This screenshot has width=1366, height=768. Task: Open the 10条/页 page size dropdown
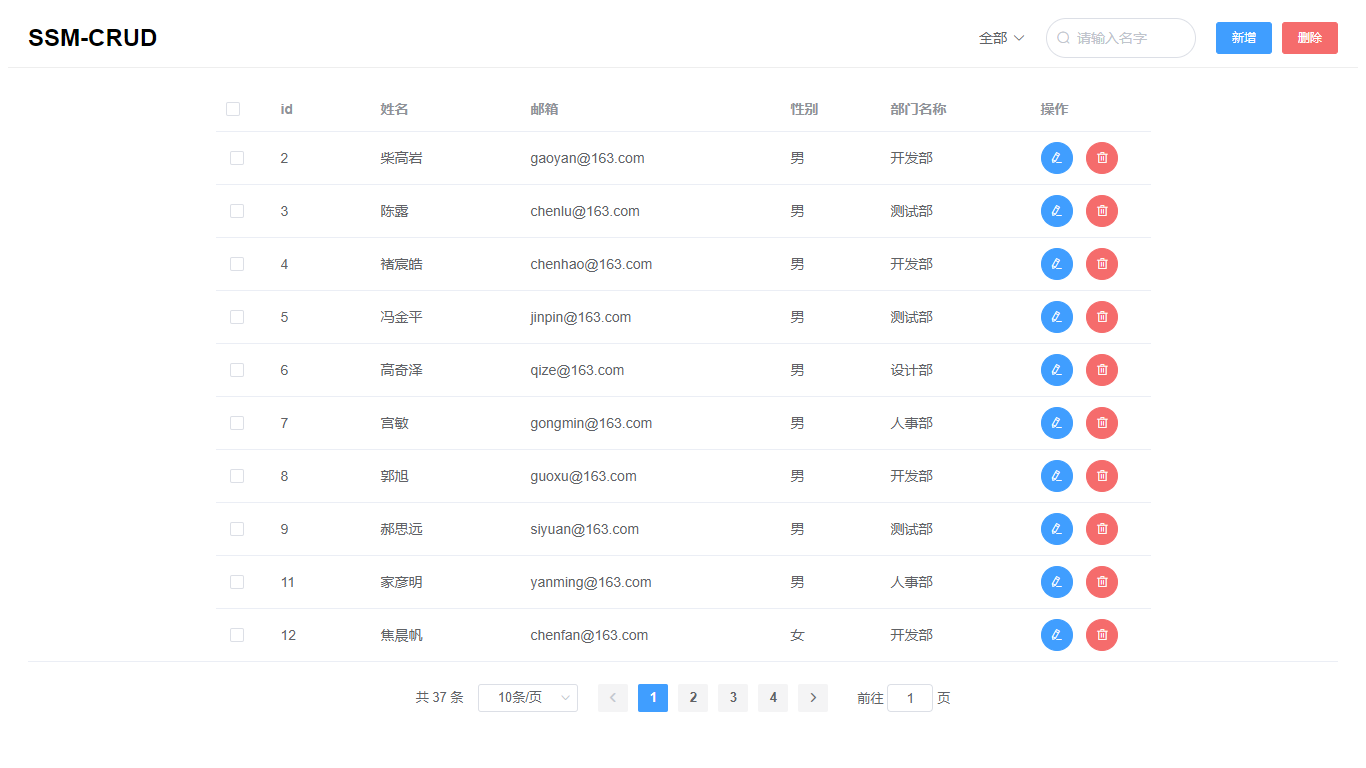[x=528, y=698]
